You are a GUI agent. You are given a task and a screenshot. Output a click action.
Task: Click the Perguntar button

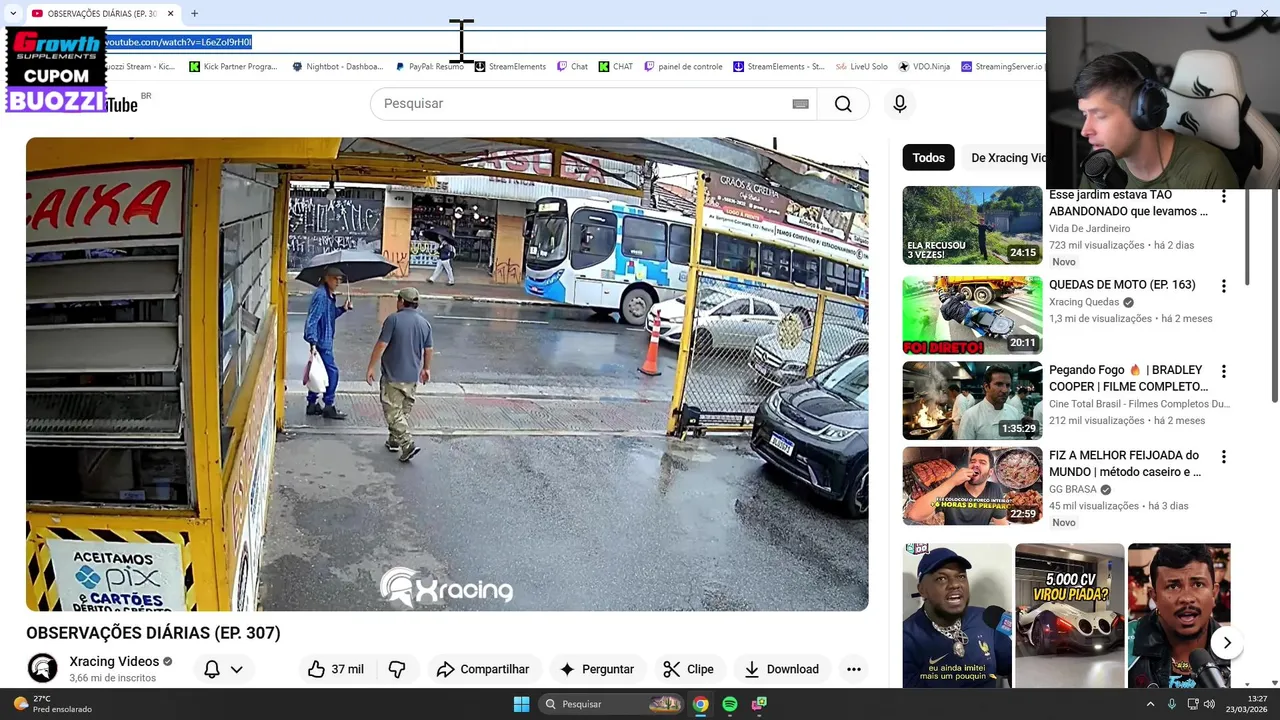pos(596,669)
